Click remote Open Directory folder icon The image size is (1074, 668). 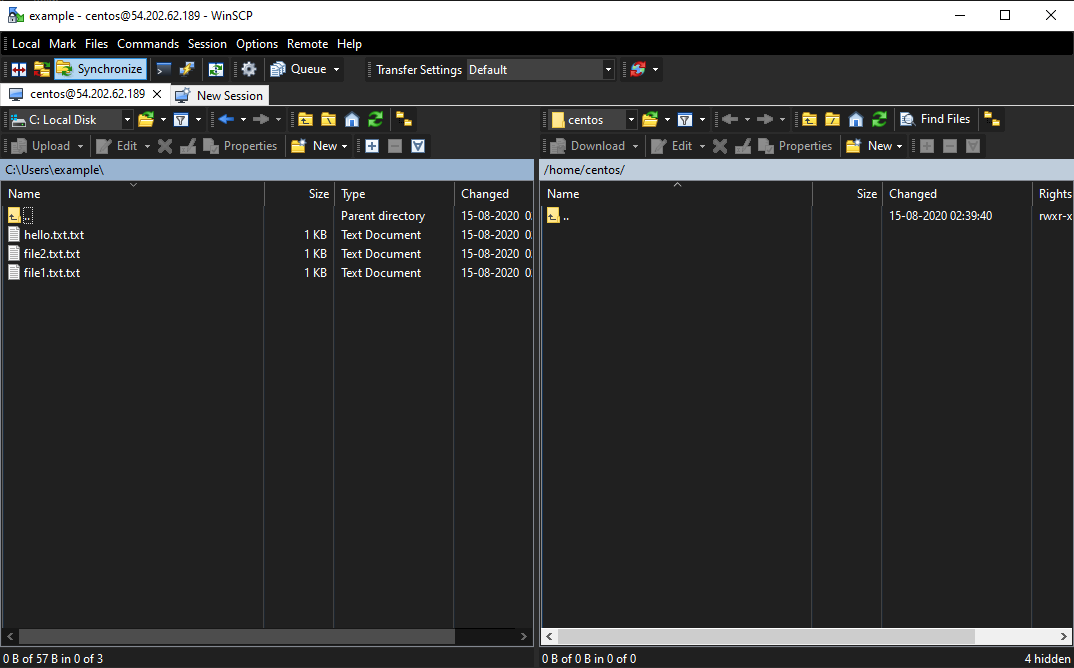pos(650,120)
